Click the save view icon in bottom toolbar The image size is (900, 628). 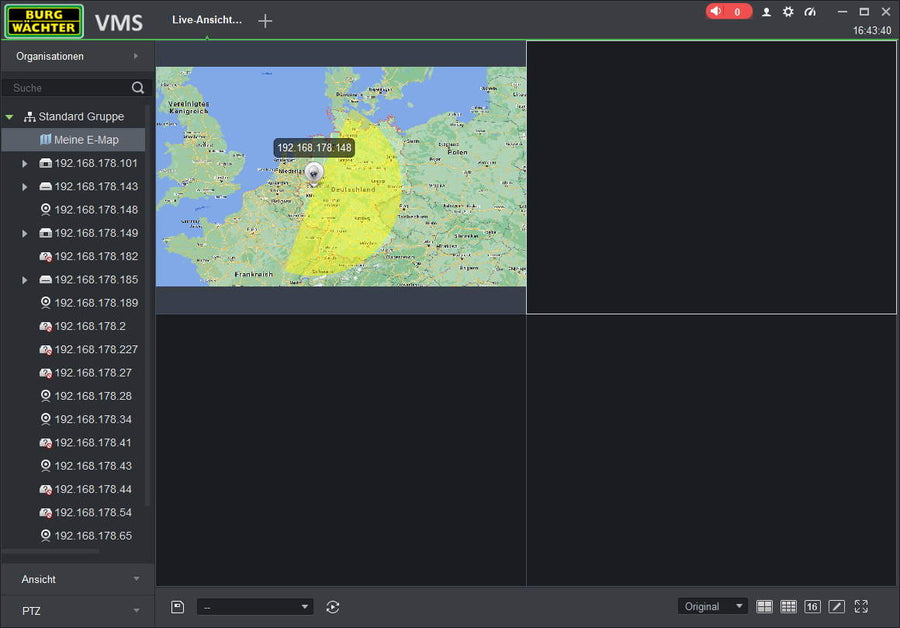pyautogui.click(x=177, y=607)
